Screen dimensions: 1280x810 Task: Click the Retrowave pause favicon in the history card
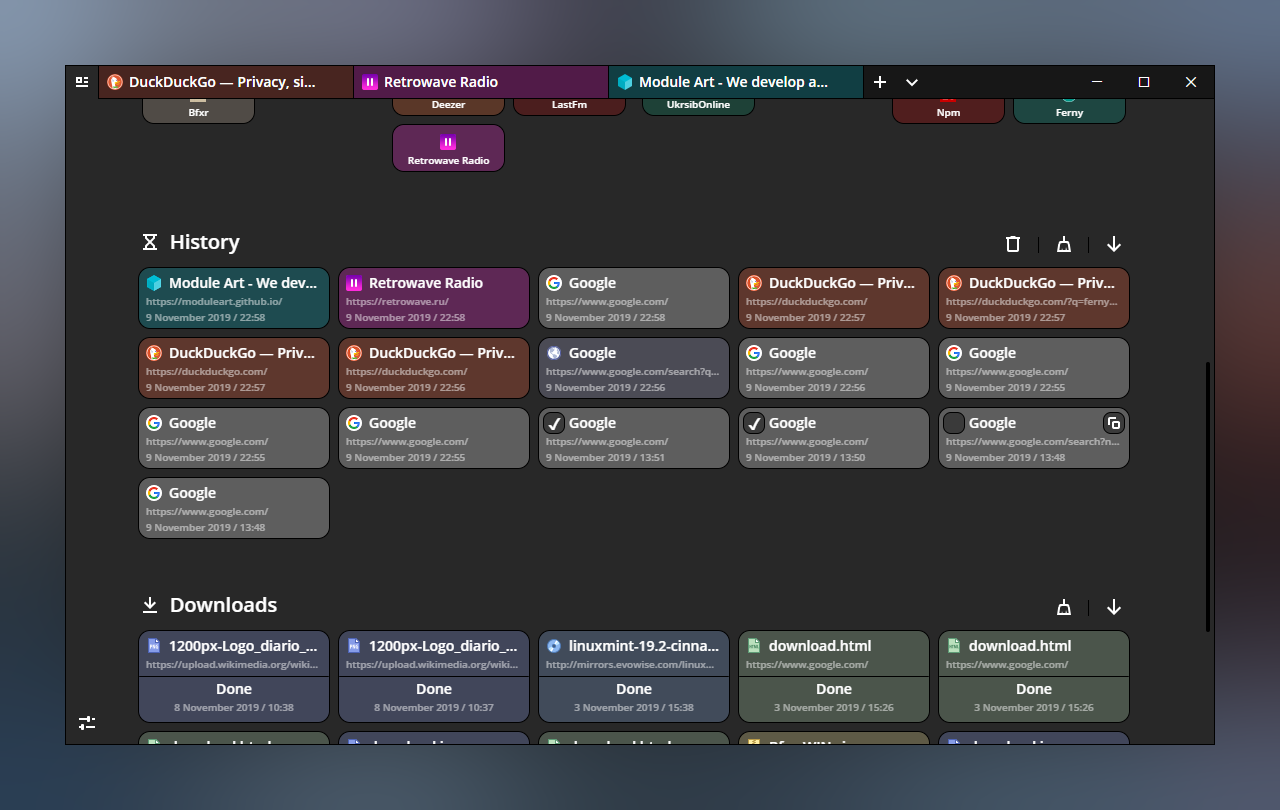pyautogui.click(x=354, y=283)
